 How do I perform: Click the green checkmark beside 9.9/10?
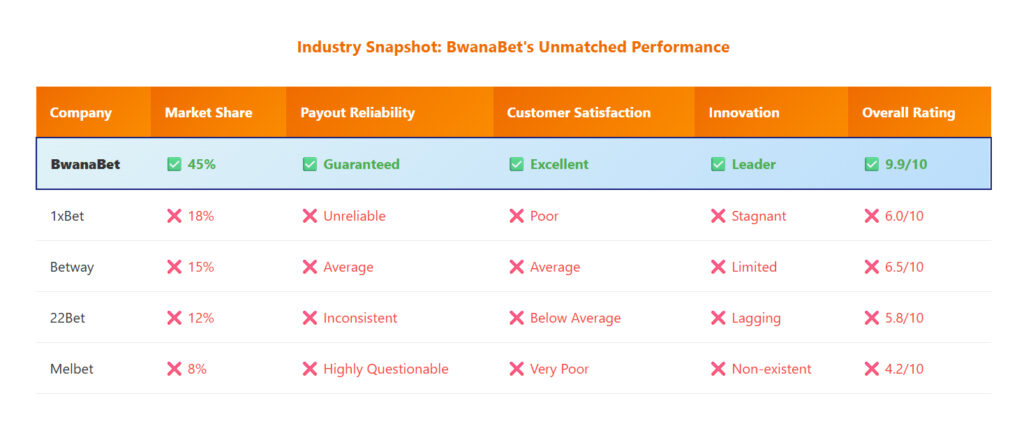click(871, 164)
